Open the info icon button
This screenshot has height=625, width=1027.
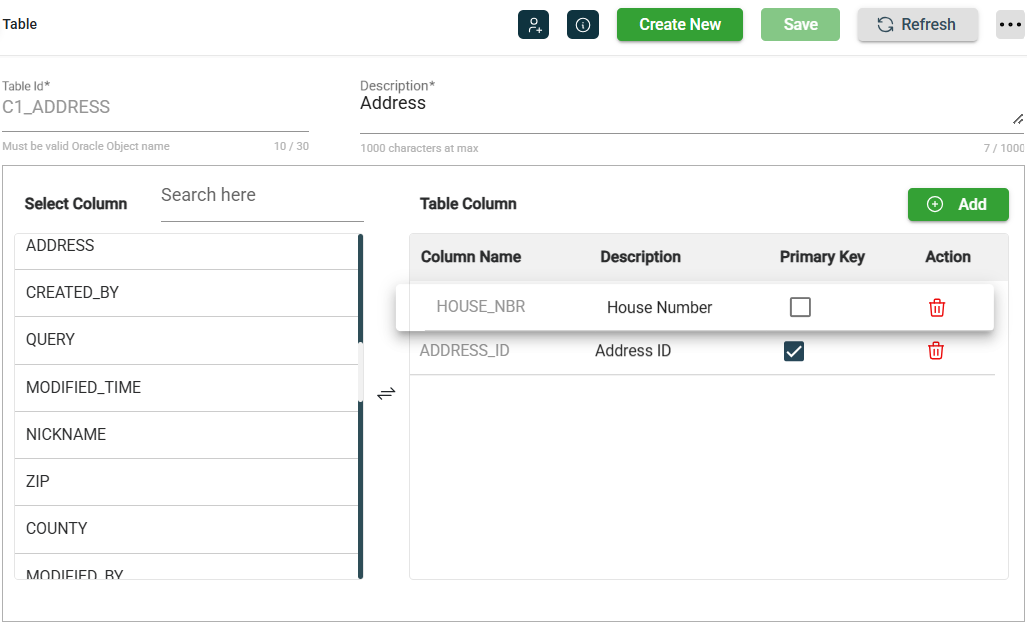[x=582, y=25]
